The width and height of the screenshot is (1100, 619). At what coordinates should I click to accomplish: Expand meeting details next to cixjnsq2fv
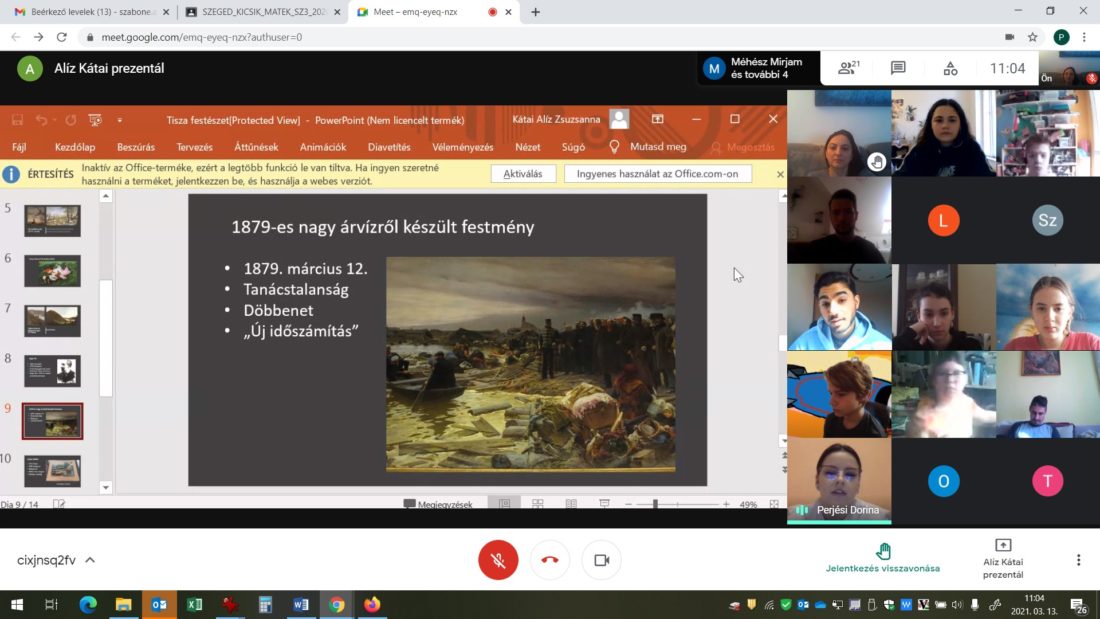tap(90, 560)
